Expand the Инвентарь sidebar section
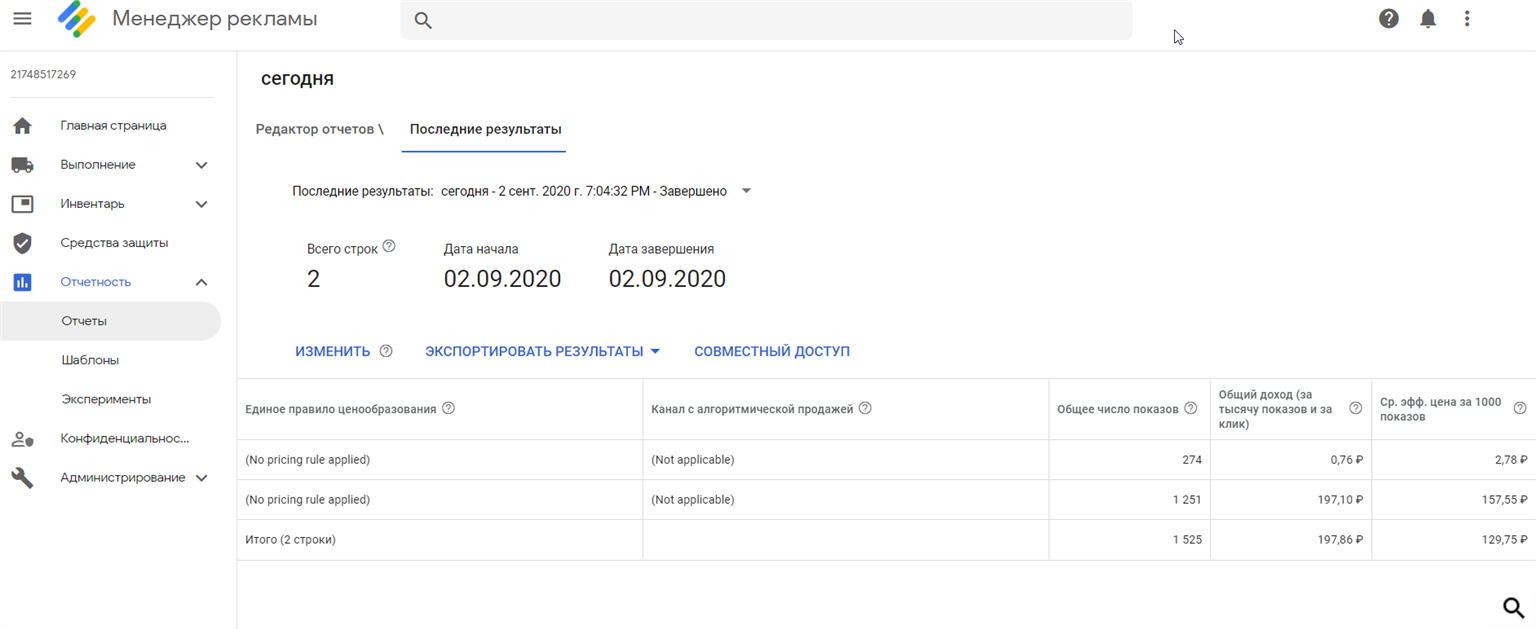Viewport: 1536px width, 629px height. 201,204
